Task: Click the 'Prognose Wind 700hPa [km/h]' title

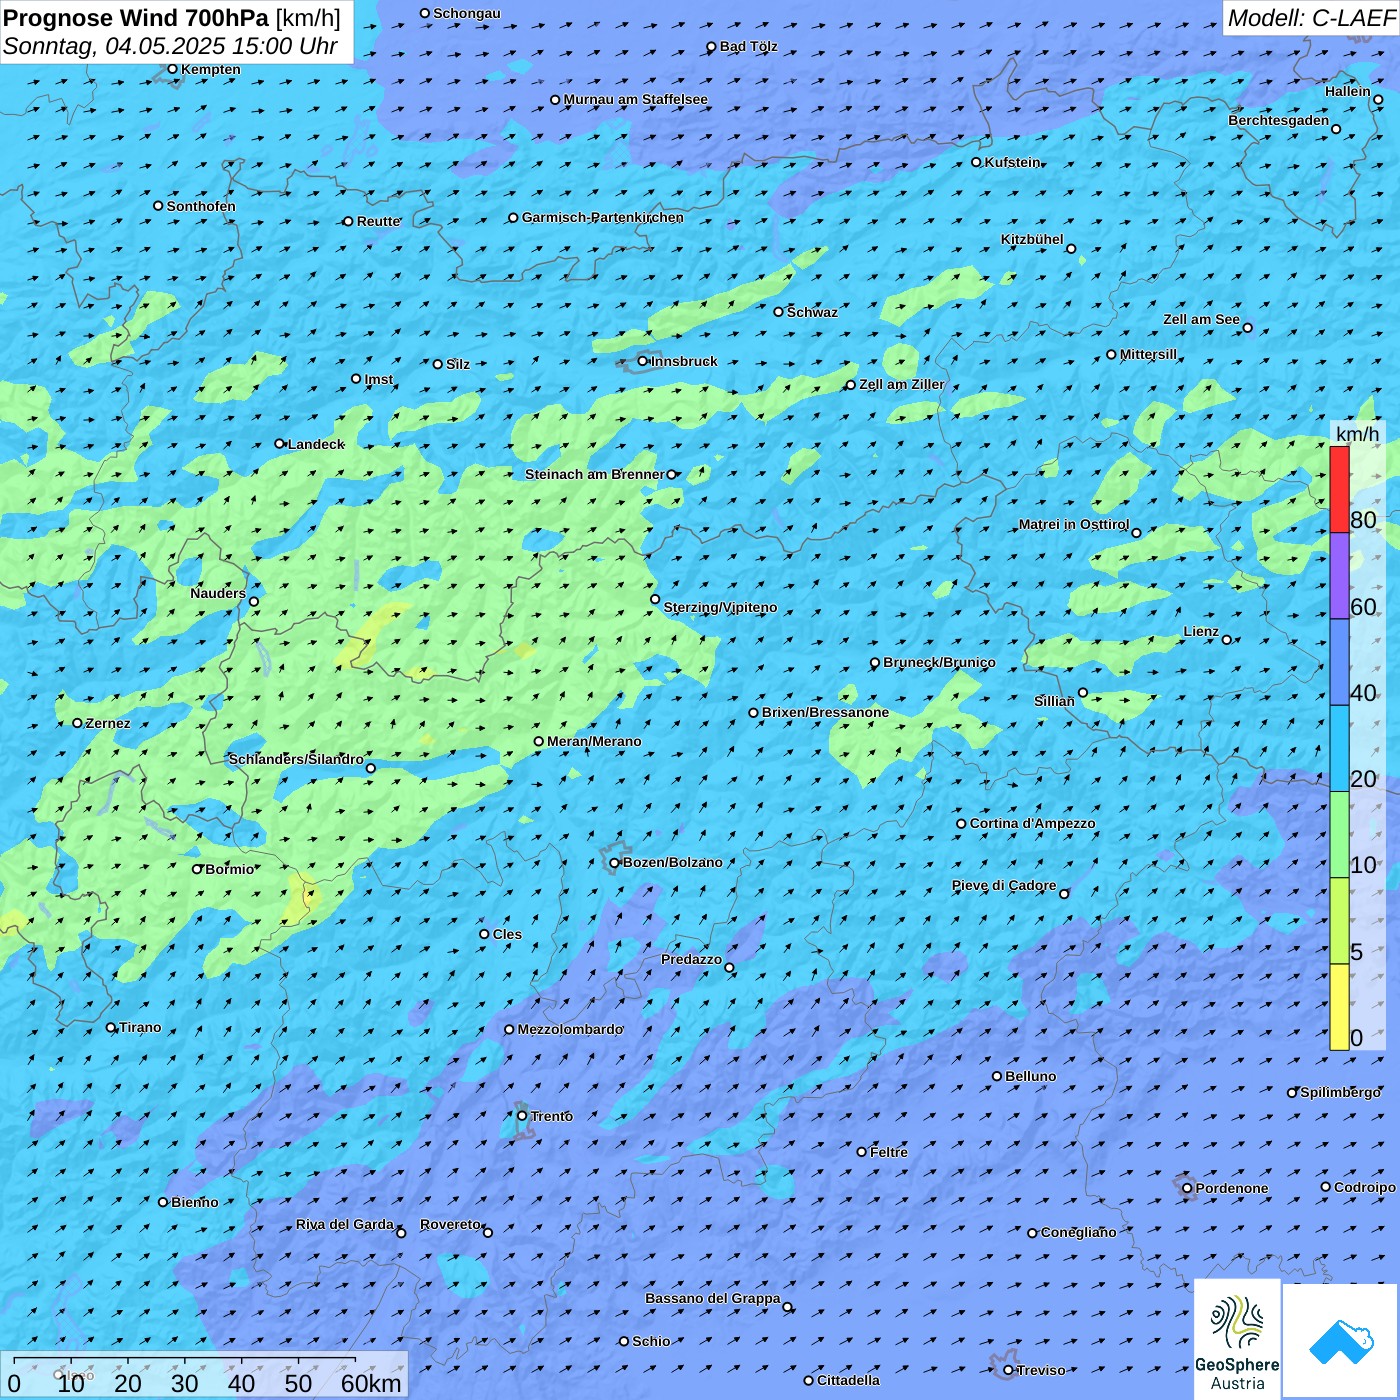Action: pyautogui.click(x=172, y=18)
